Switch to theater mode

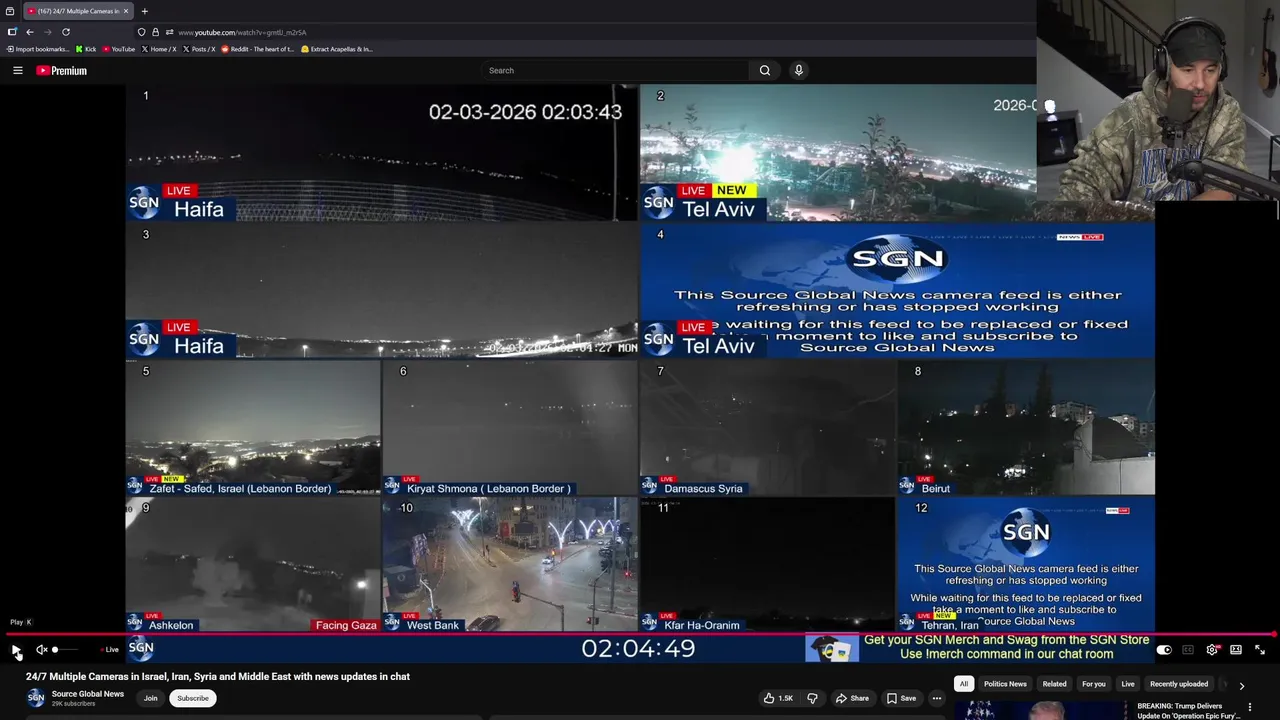pos(1236,650)
